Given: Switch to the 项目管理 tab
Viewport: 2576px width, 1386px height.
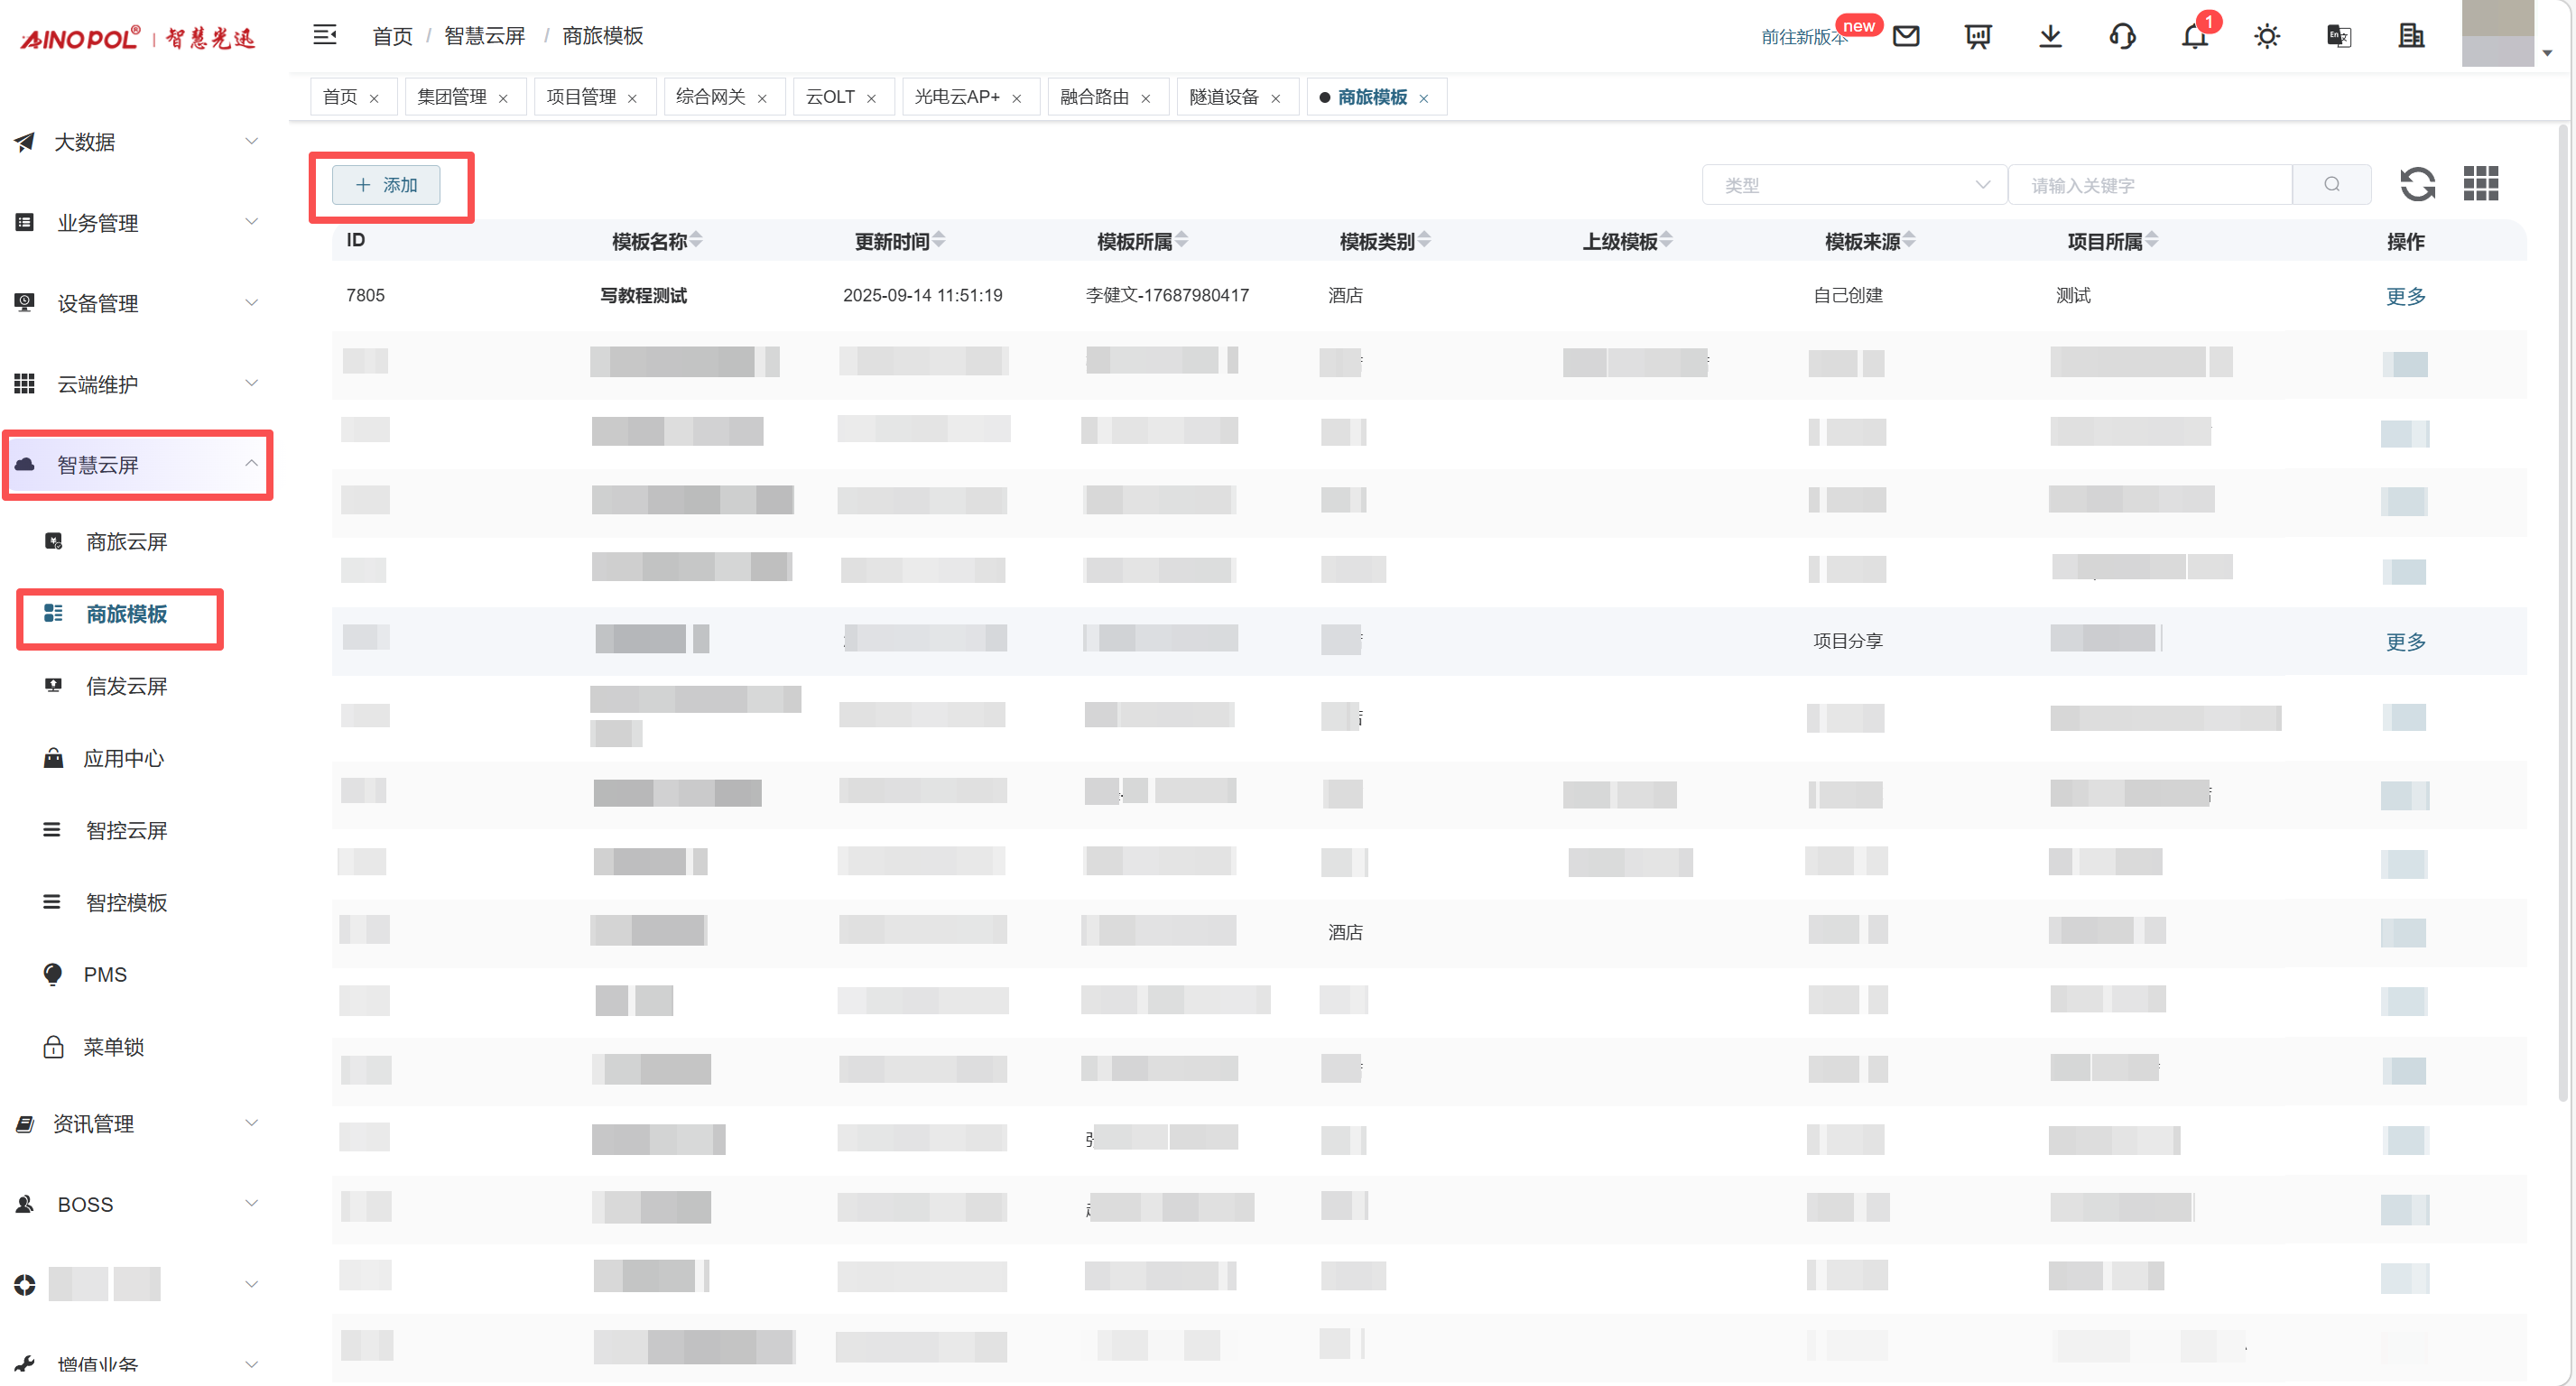Looking at the screenshot, I should [x=581, y=97].
